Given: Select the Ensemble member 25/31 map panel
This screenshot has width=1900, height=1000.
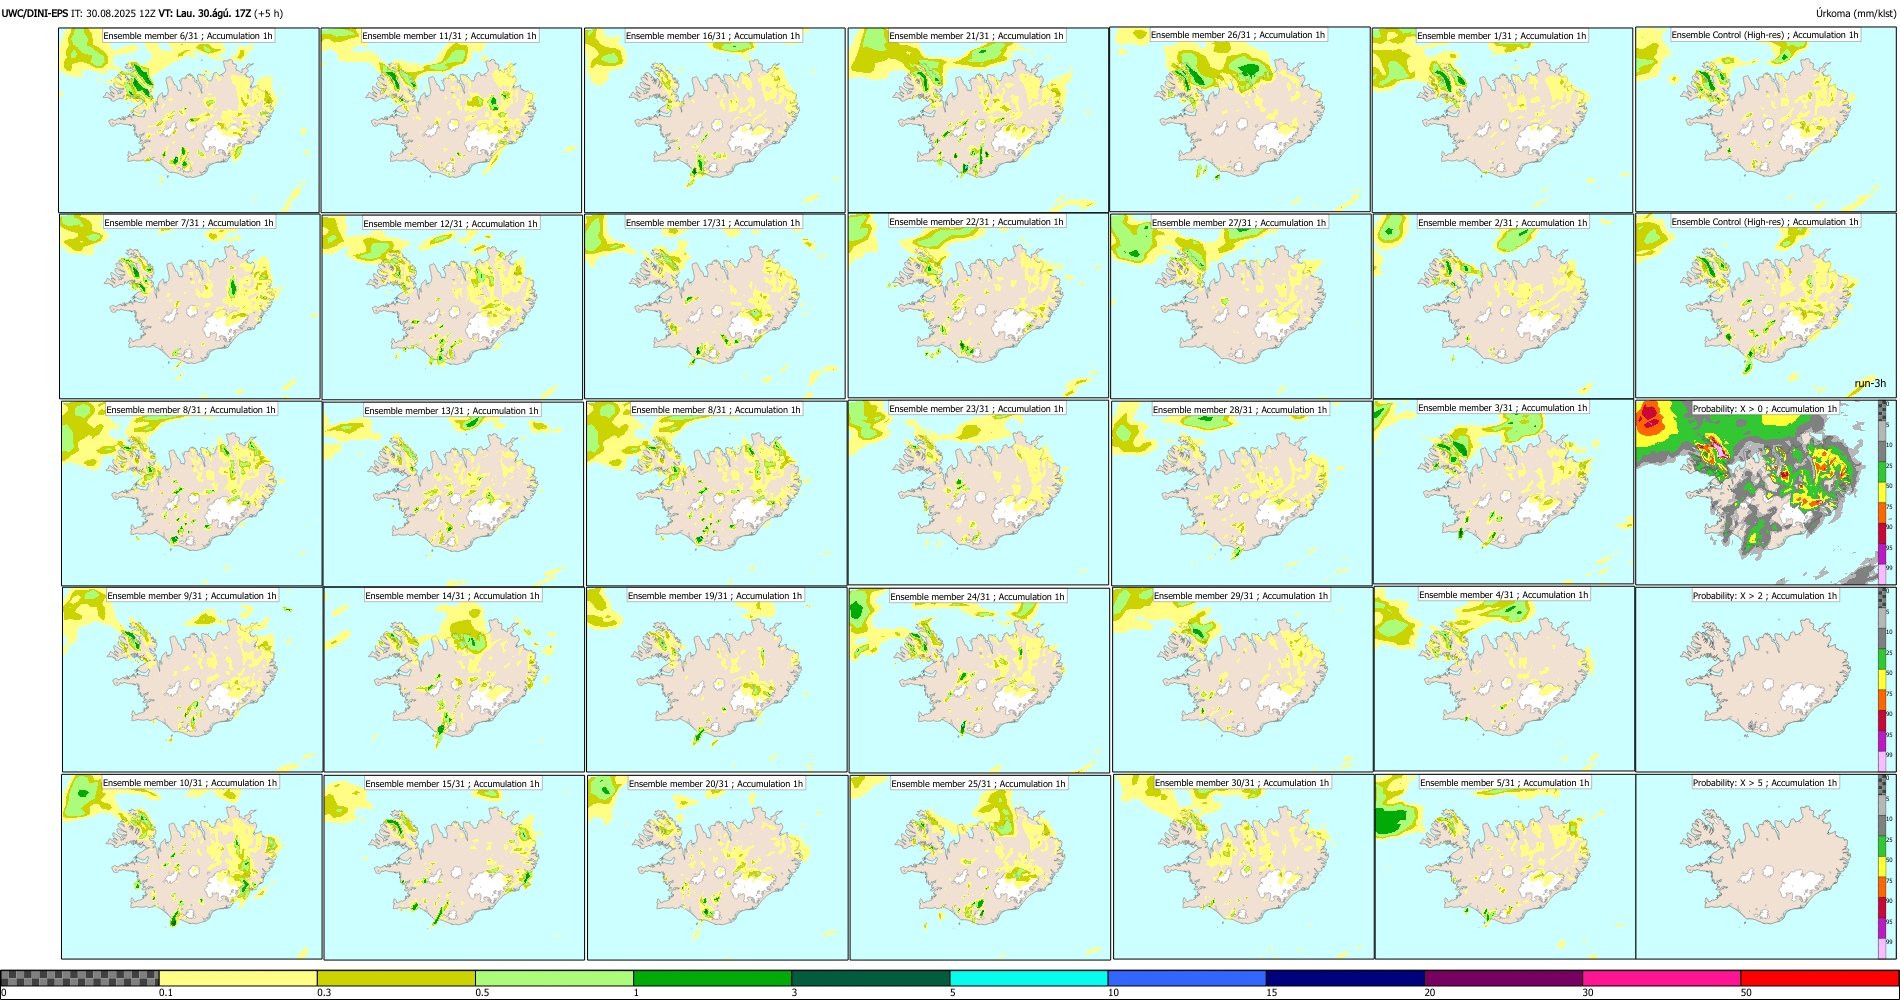Looking at the screenshot, I should click(x=980, y=867).
